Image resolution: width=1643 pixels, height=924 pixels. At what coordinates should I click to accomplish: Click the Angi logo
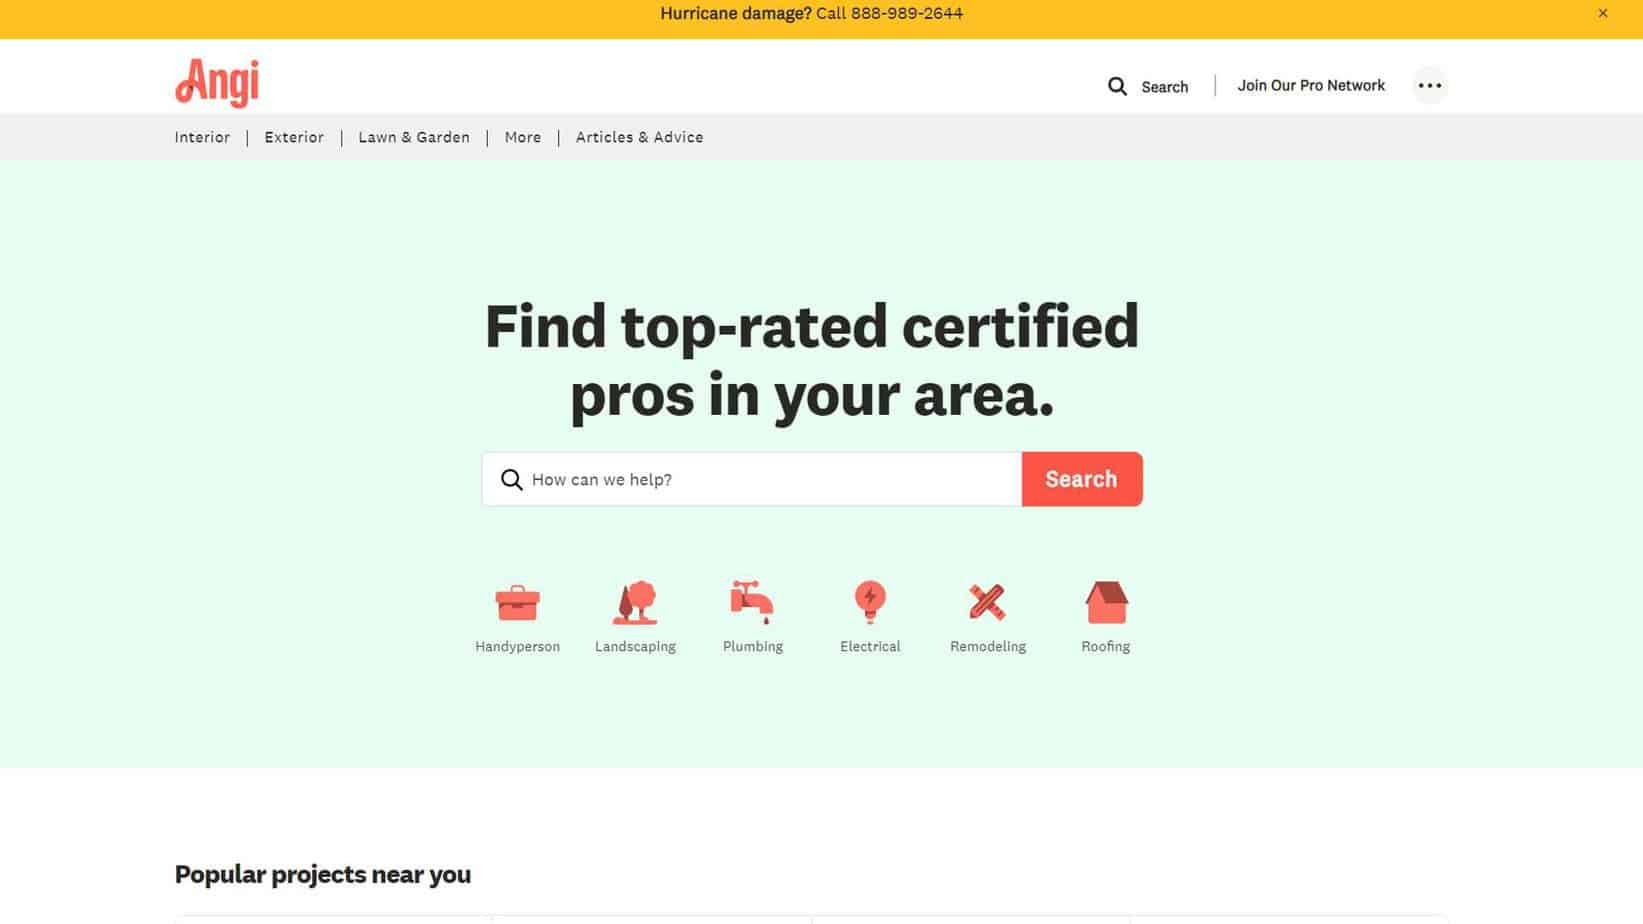pos(217,82)
